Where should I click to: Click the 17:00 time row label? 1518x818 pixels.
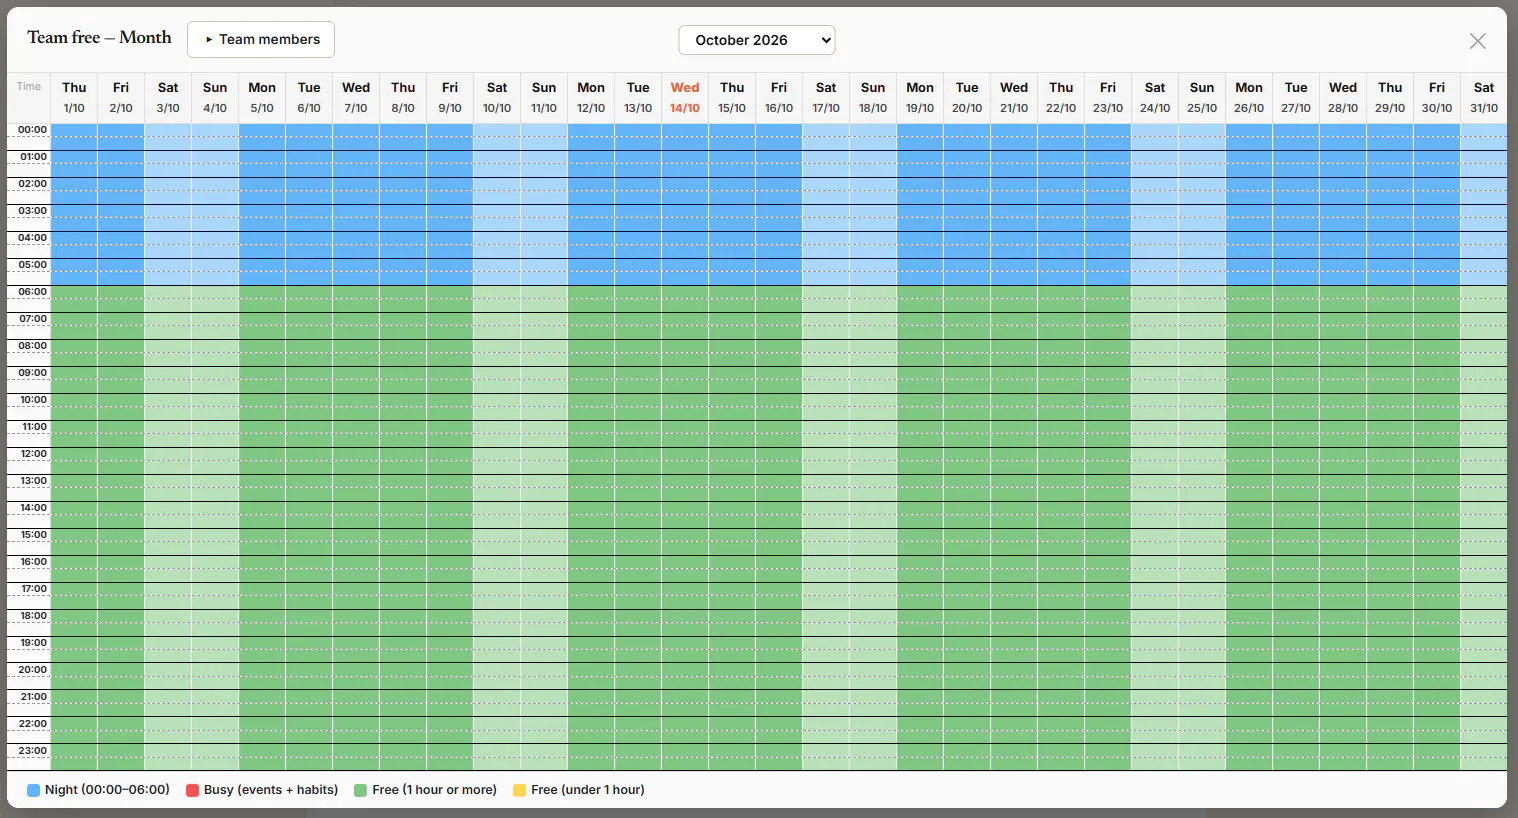click(33, 589)
